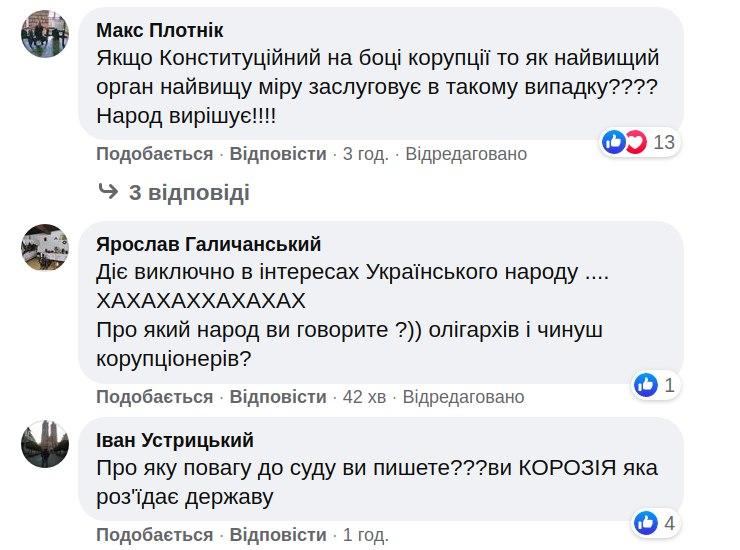Click the reply arrow icon beside 3 відповіді
This screenshot has width=740, height=550.
tap(107, 191)
